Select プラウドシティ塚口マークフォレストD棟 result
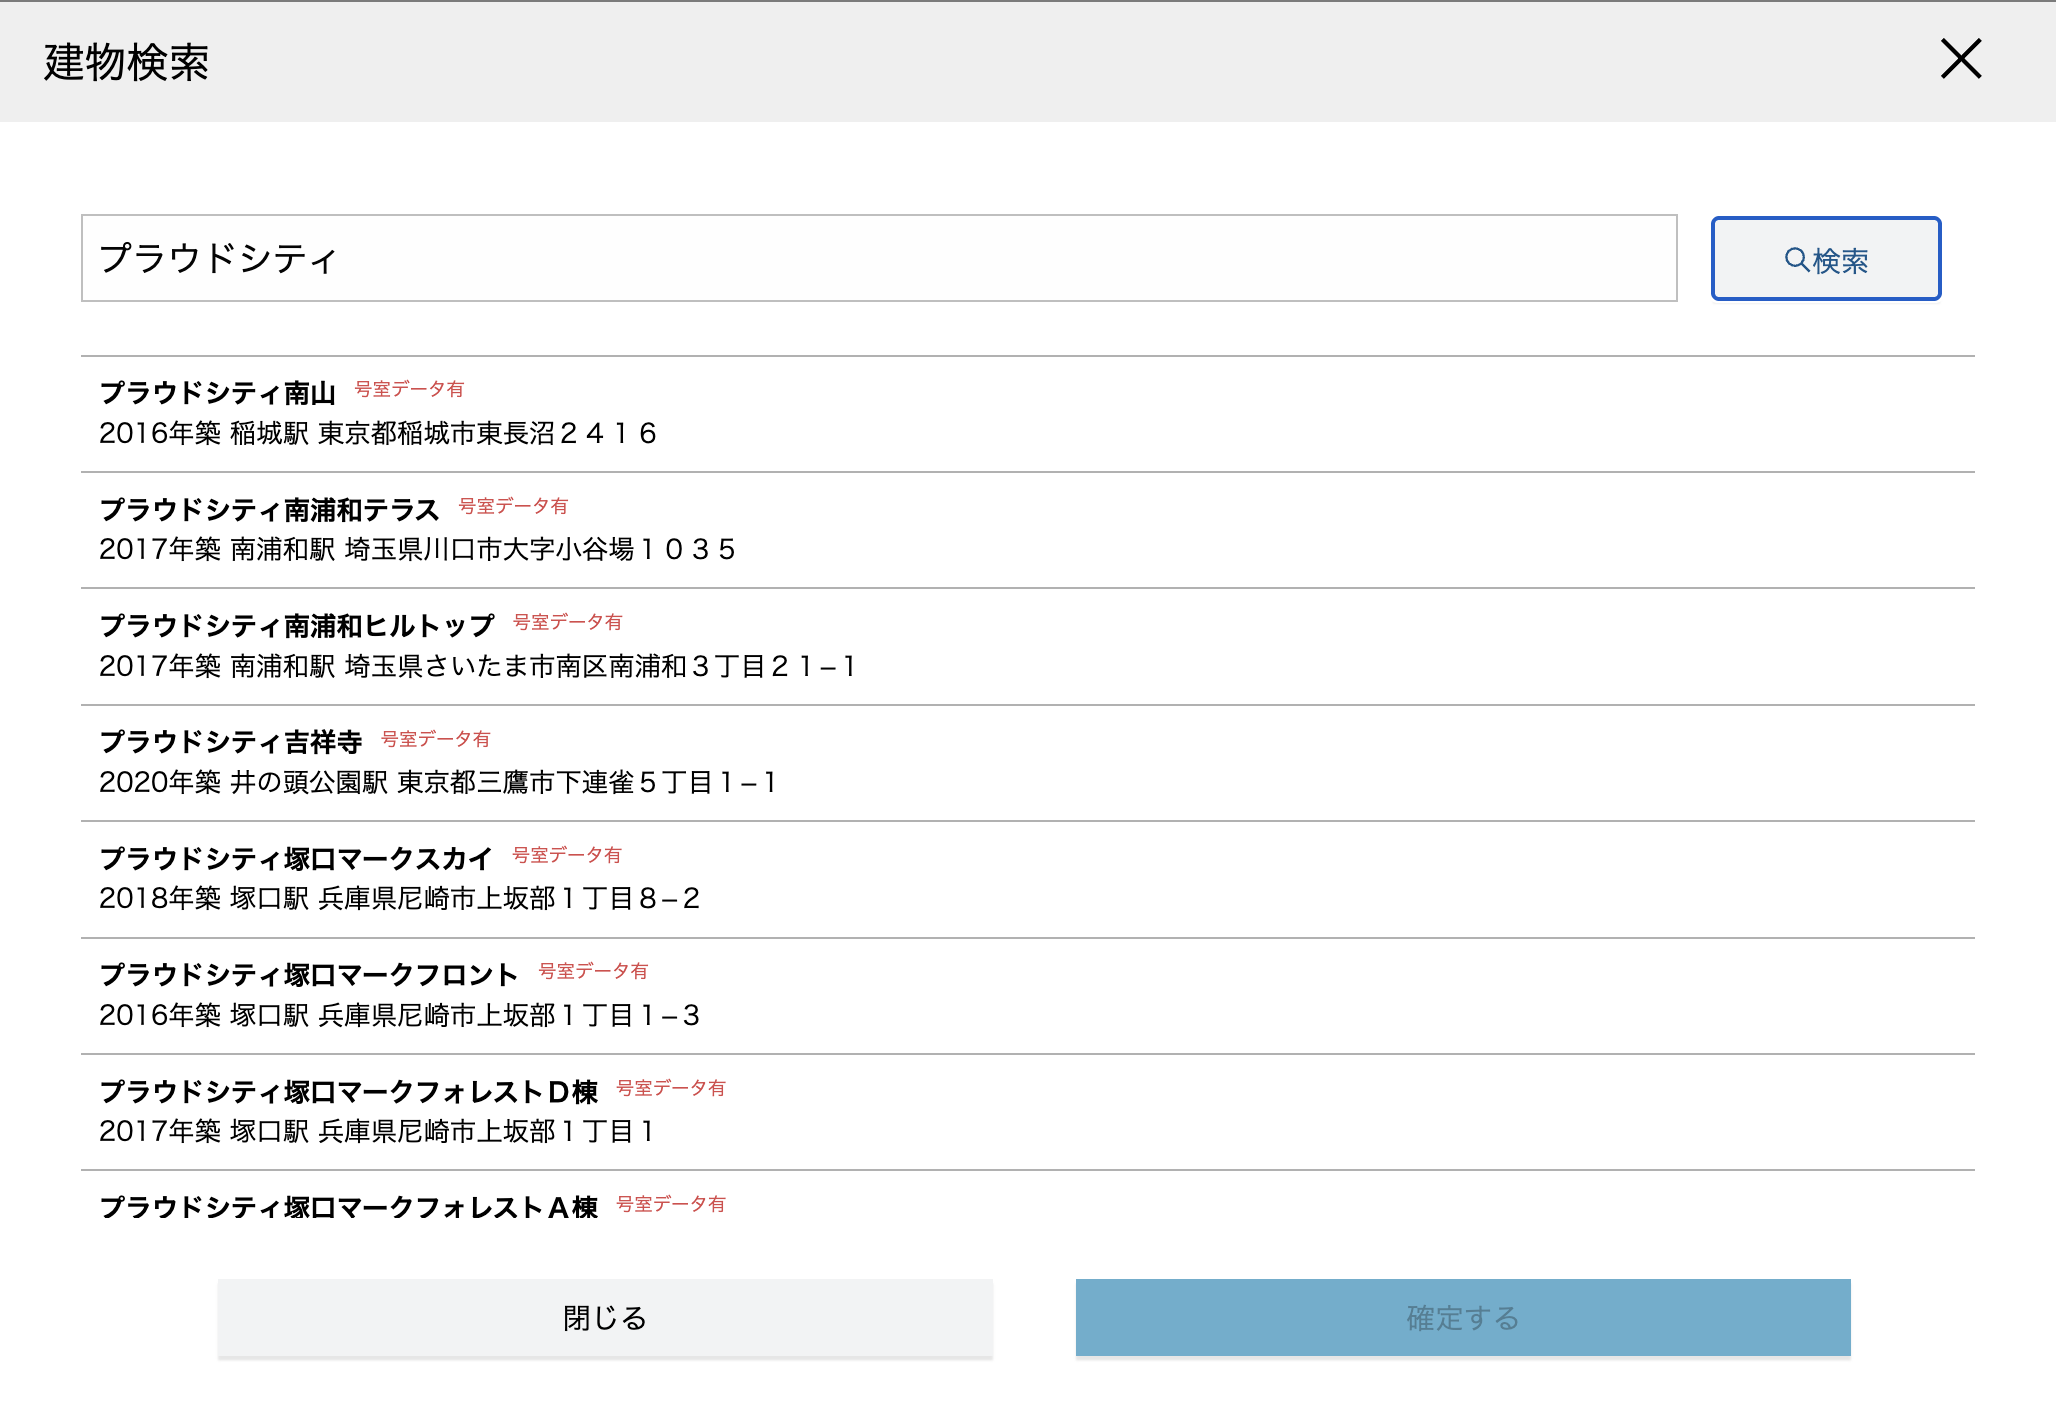 click(348, 1092)
